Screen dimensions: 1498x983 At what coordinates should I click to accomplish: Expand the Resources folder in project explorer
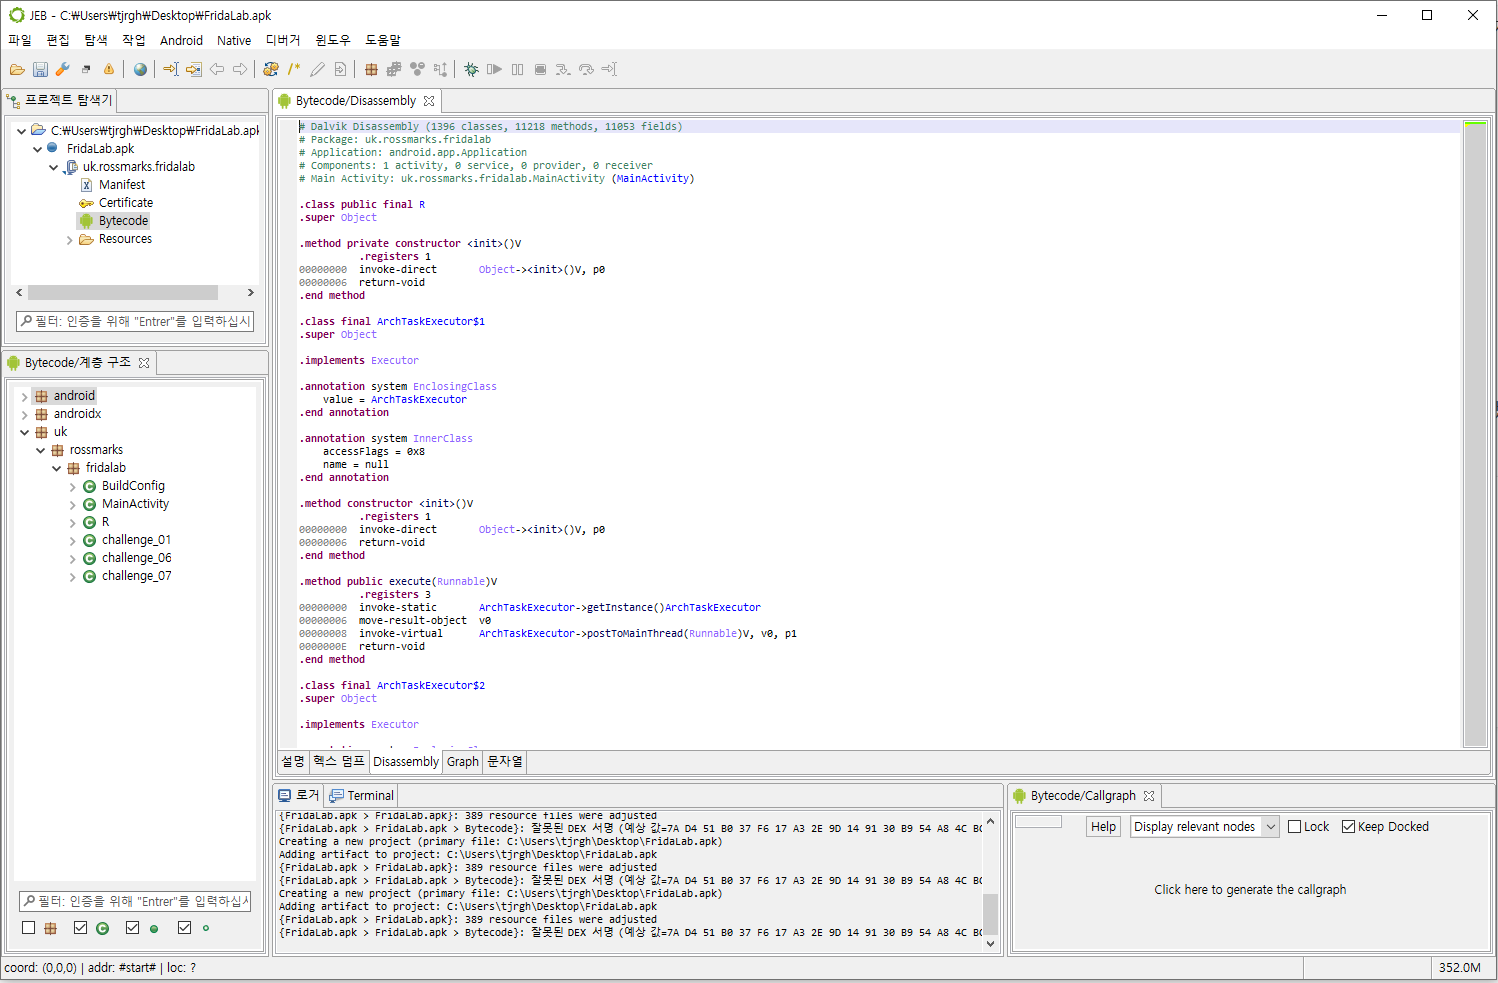click(69, 240)
